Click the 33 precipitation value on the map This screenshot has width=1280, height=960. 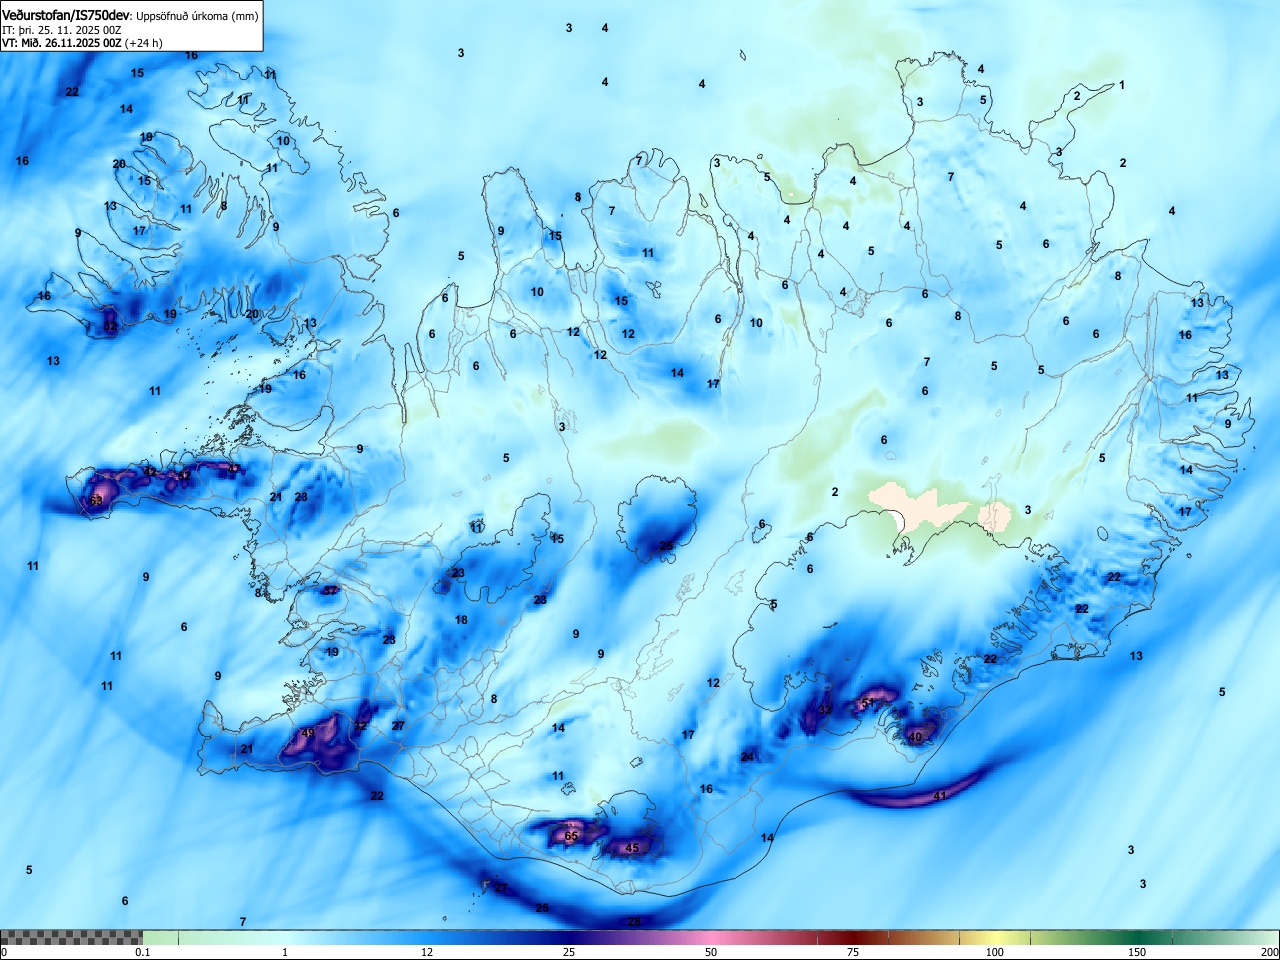825,710
